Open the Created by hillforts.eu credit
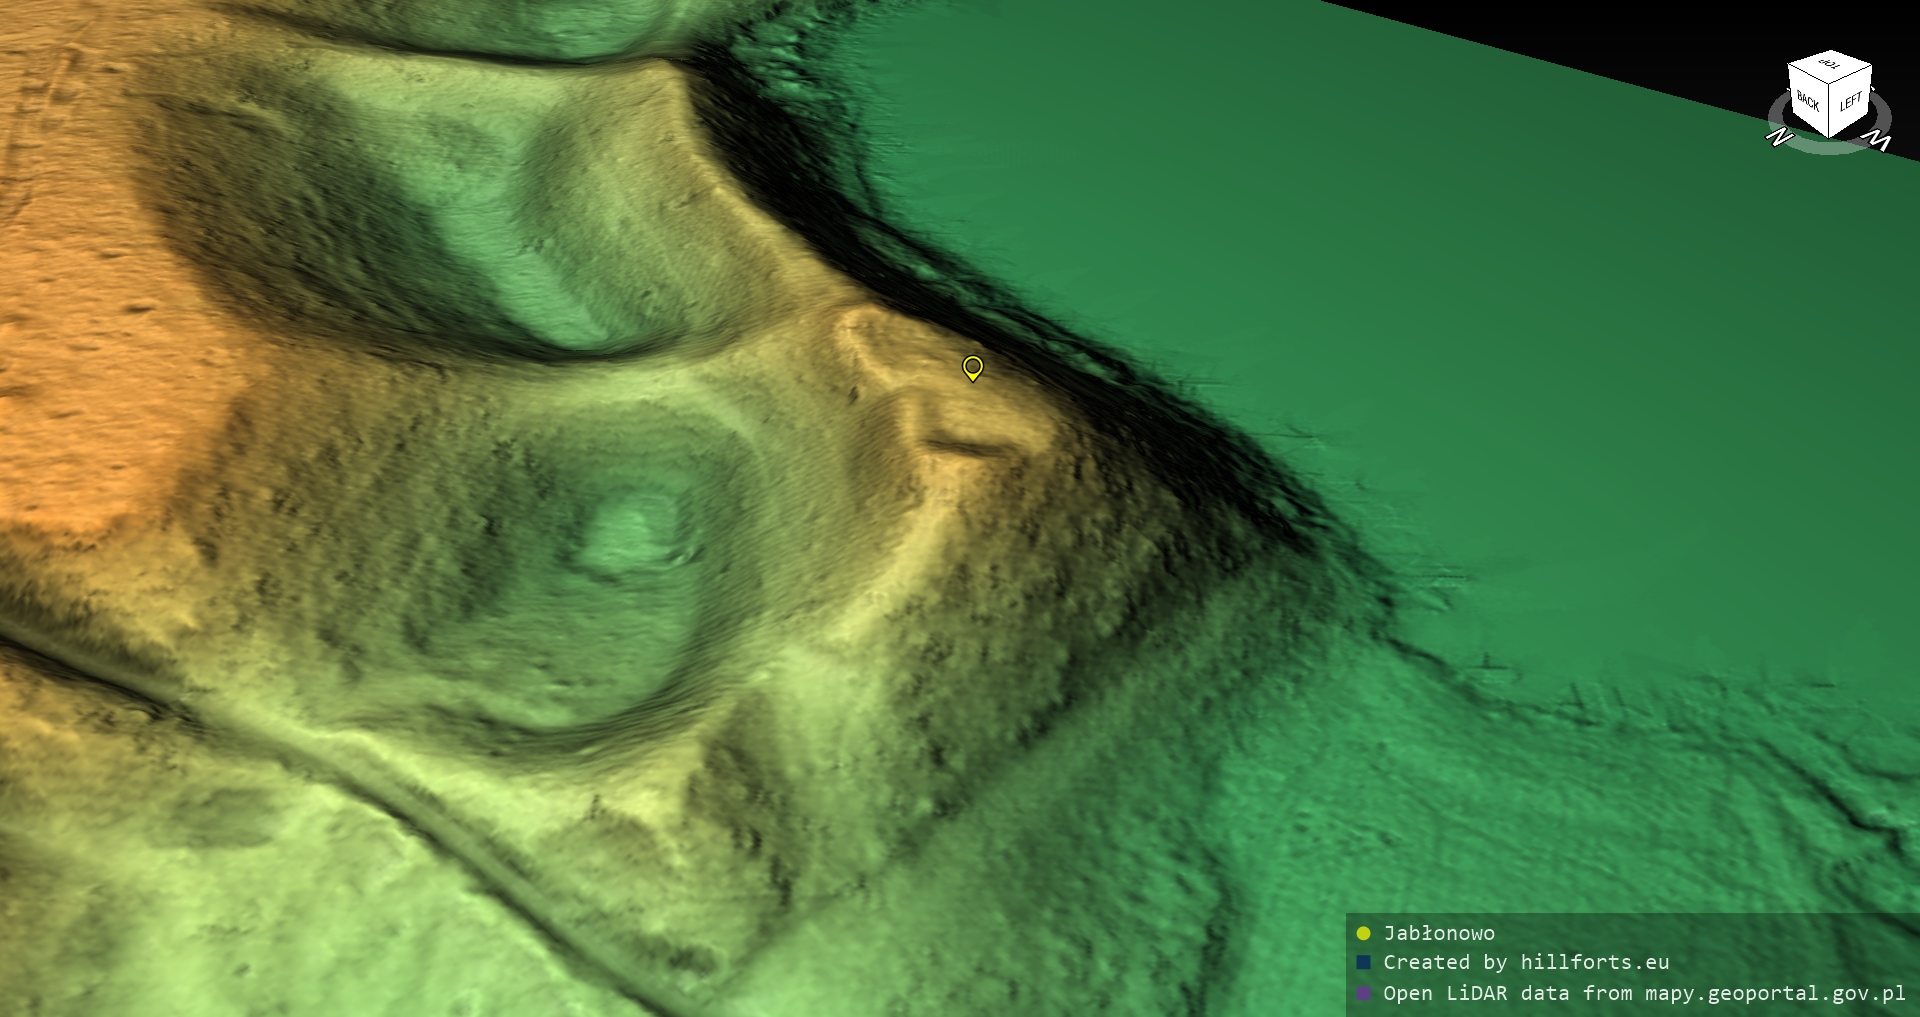Screen dimensions: 1920x1017 click(1526, 962)
